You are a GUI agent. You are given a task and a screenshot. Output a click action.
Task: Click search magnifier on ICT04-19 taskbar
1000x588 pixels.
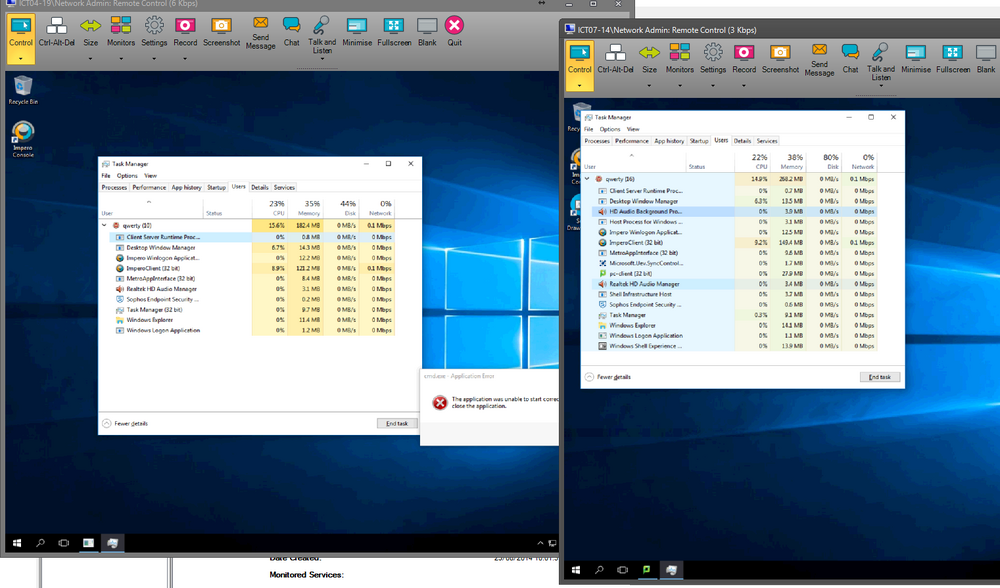(40, 543)
